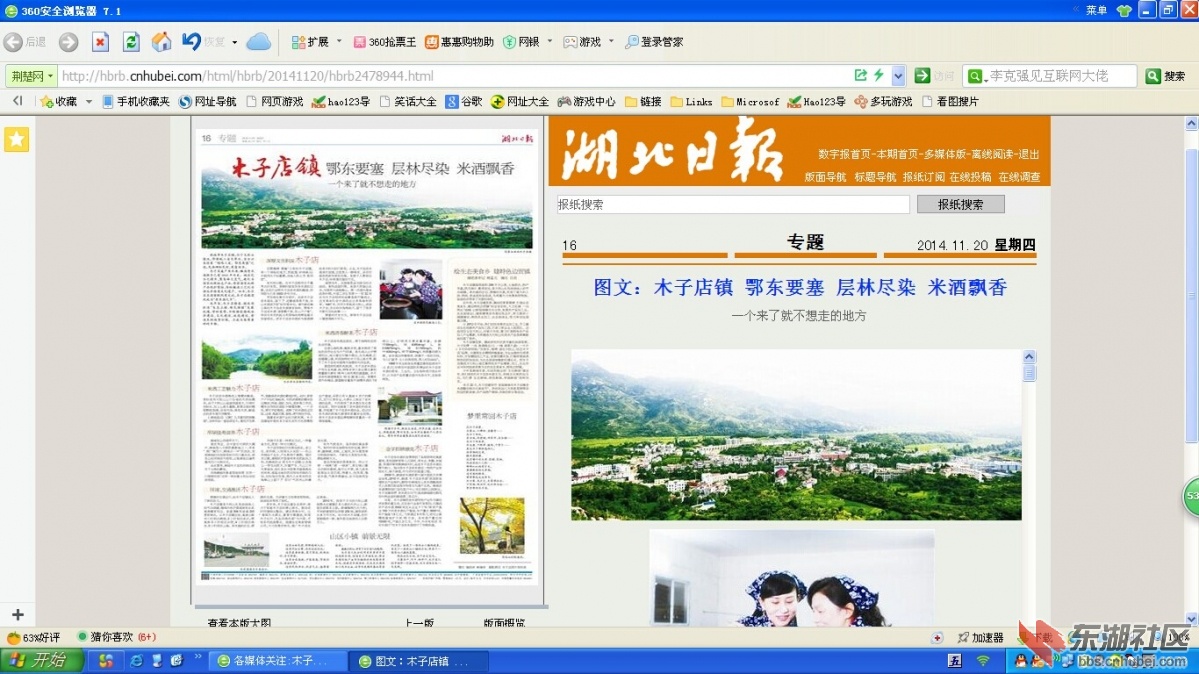Click the share page icon in address bar
Screen dimensions: 1199x674
coord(860,75)
